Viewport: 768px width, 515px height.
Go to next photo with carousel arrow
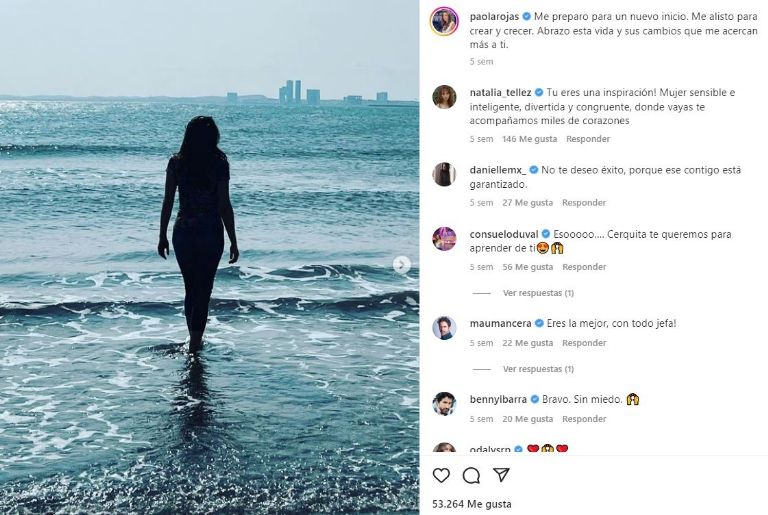pyautogui.click(x=401, y=265)
